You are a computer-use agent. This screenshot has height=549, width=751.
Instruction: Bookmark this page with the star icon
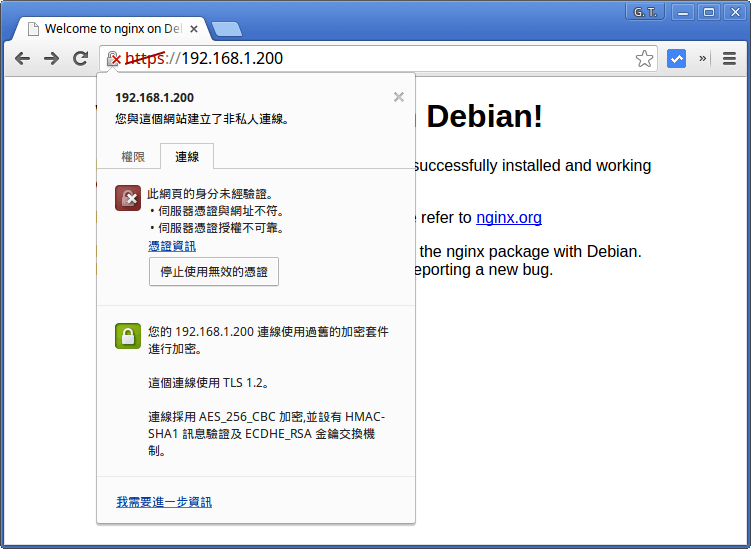coord(644,59)
